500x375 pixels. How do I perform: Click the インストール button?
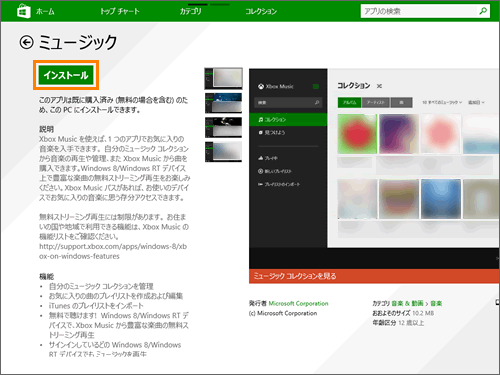click(66, 75)
